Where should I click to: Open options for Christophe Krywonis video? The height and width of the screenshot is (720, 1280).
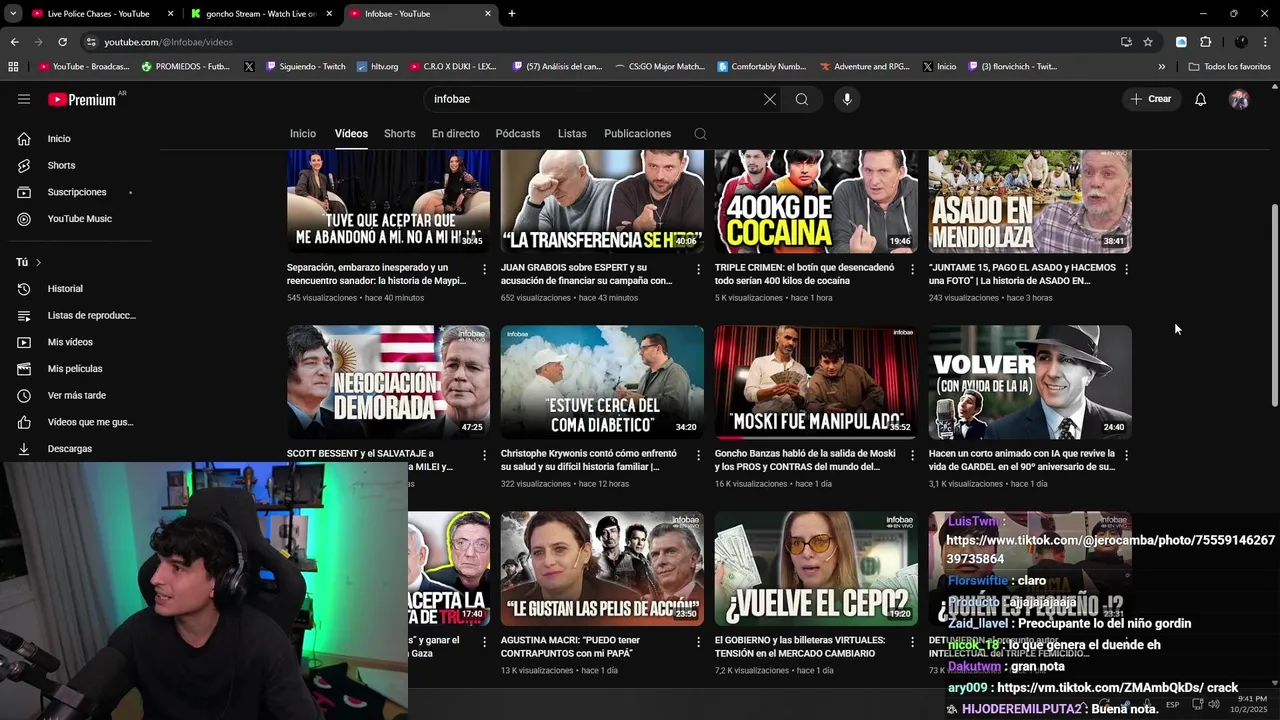tap(698, 455)
